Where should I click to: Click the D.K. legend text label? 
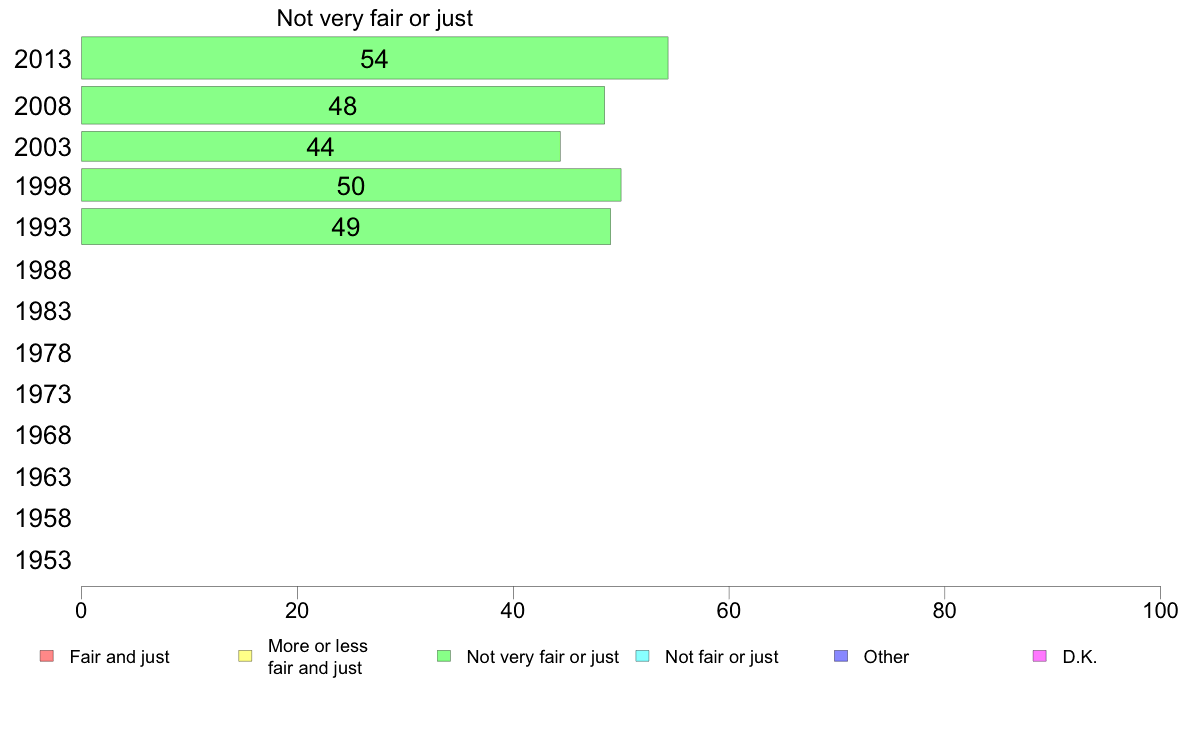(1080, 657)
